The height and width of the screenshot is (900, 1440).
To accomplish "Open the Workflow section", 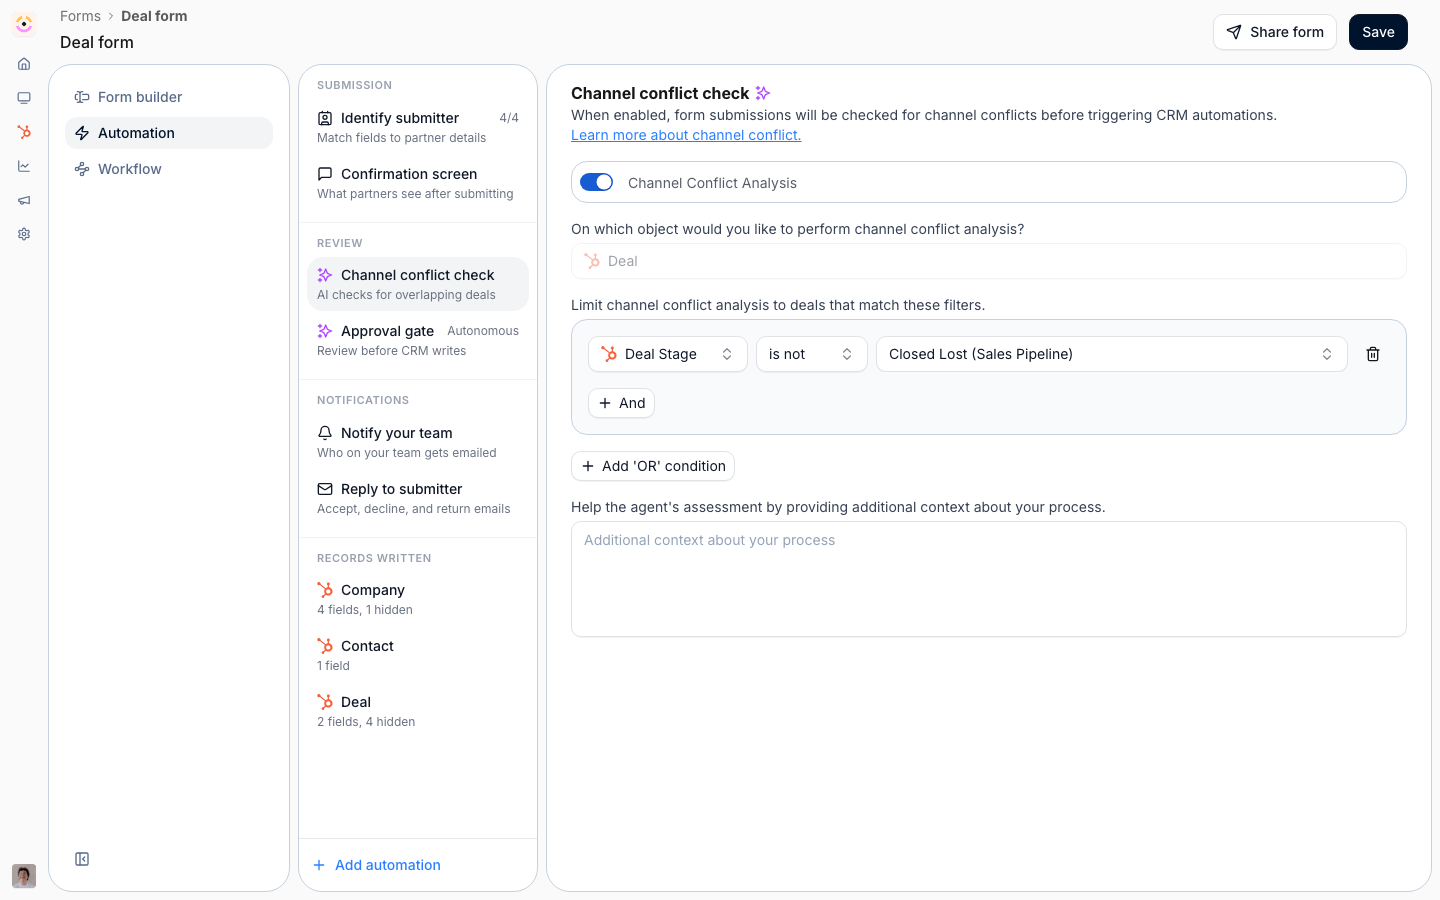I will click(x=169, y=169).
